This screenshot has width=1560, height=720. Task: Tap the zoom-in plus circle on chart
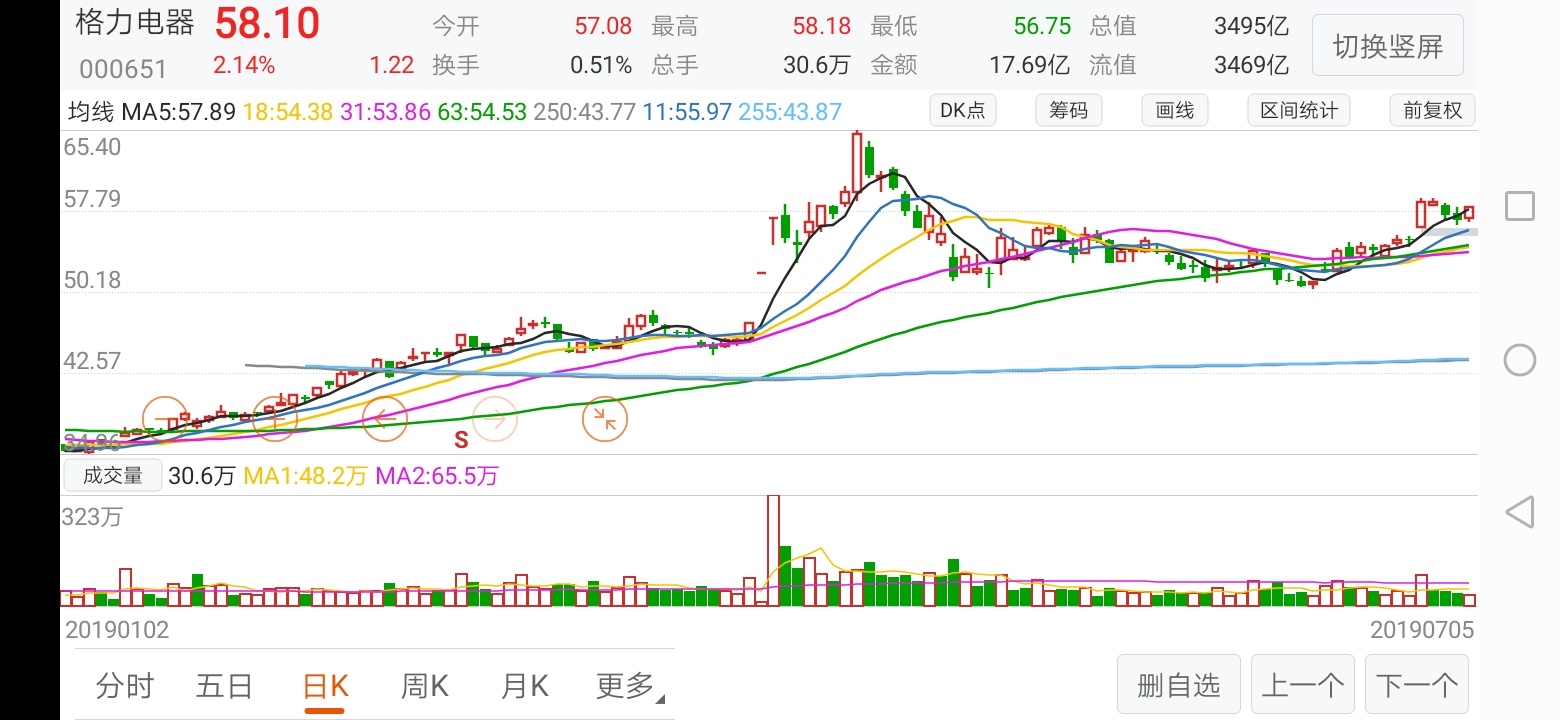coord(275,420)
